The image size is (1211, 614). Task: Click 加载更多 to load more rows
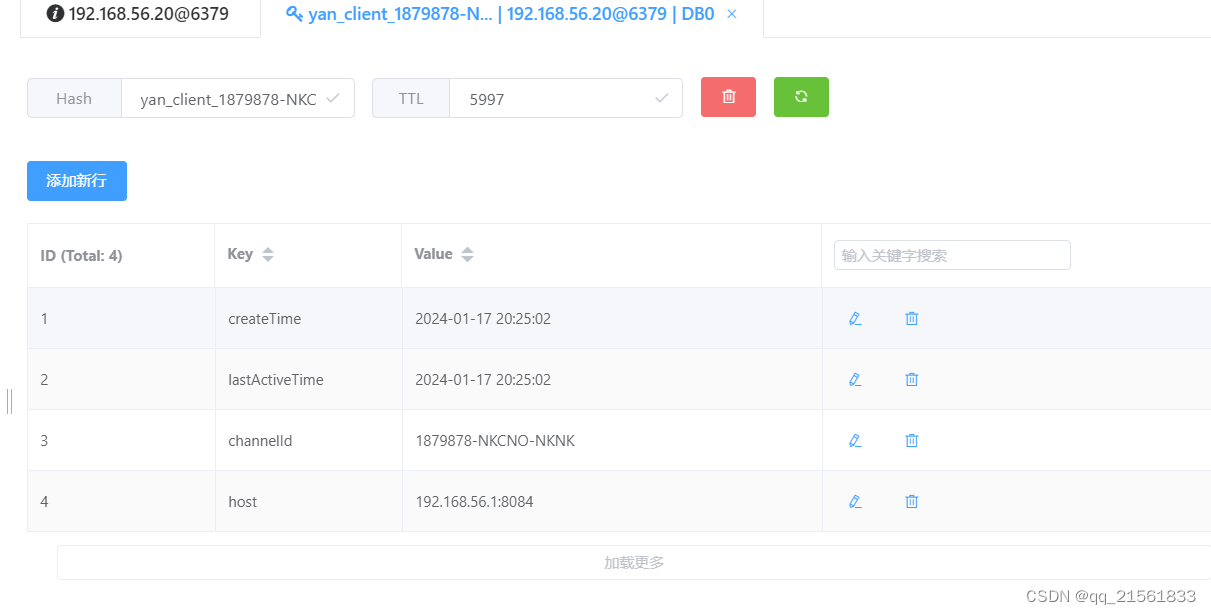pyautogui.click(x=633, y=562)
